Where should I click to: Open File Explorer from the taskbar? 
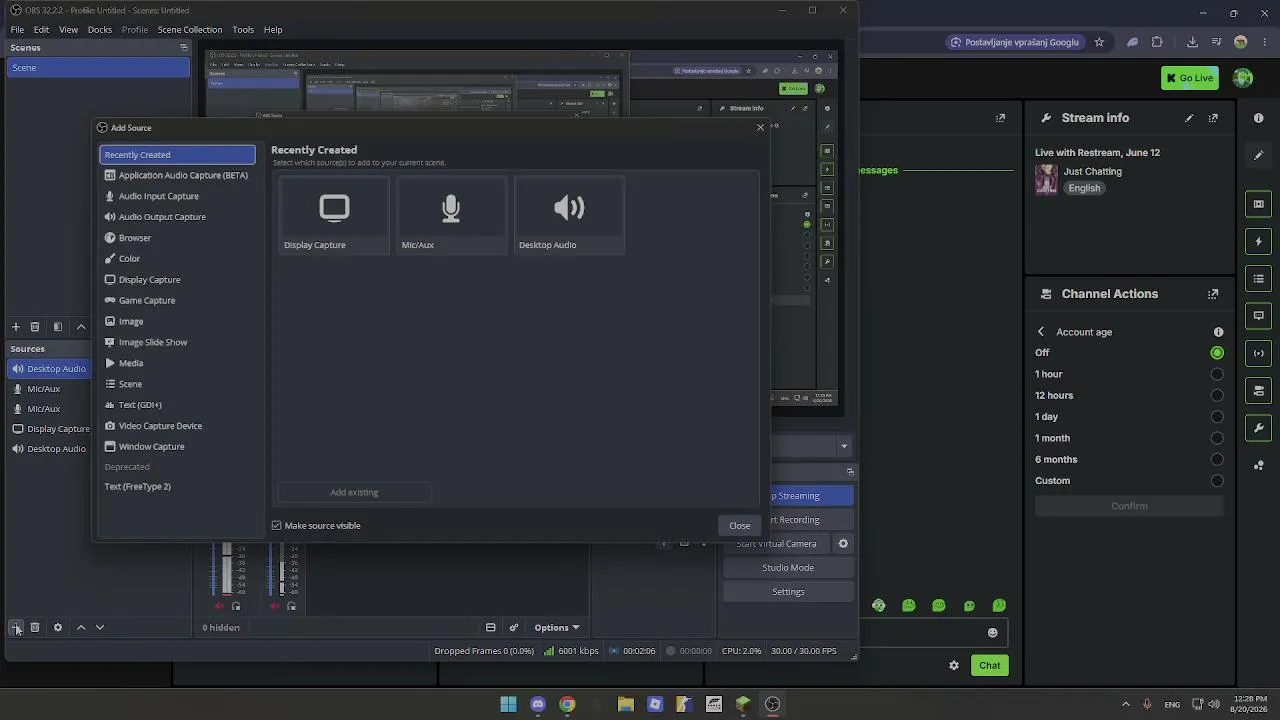(x=626, y=704)
